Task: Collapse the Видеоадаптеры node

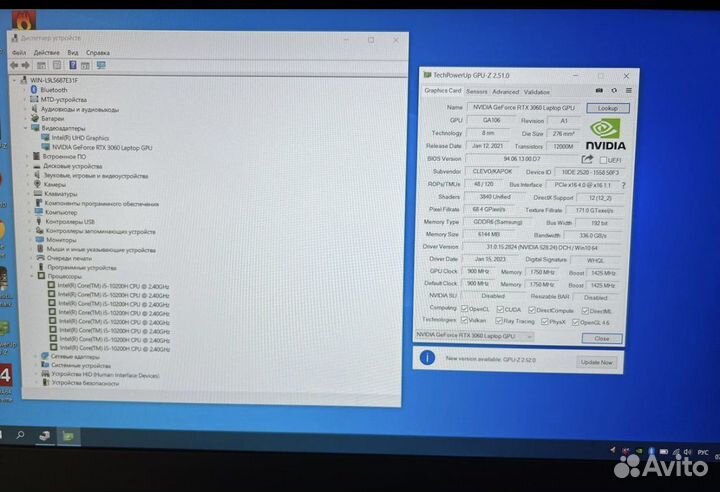Action: point(26,128)
